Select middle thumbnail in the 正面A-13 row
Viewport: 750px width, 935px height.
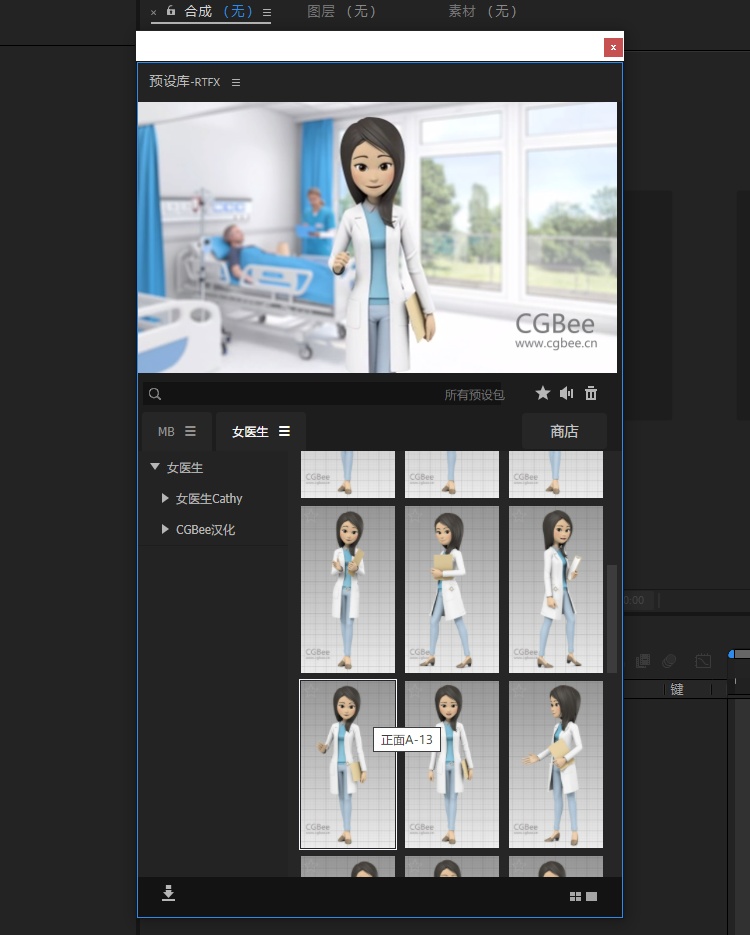pos(452,764)
